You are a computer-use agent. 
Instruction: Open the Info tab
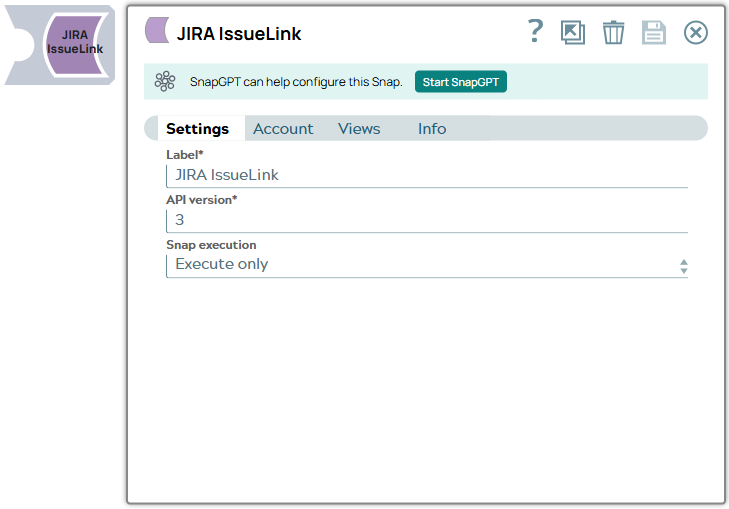tap(432, 128)
